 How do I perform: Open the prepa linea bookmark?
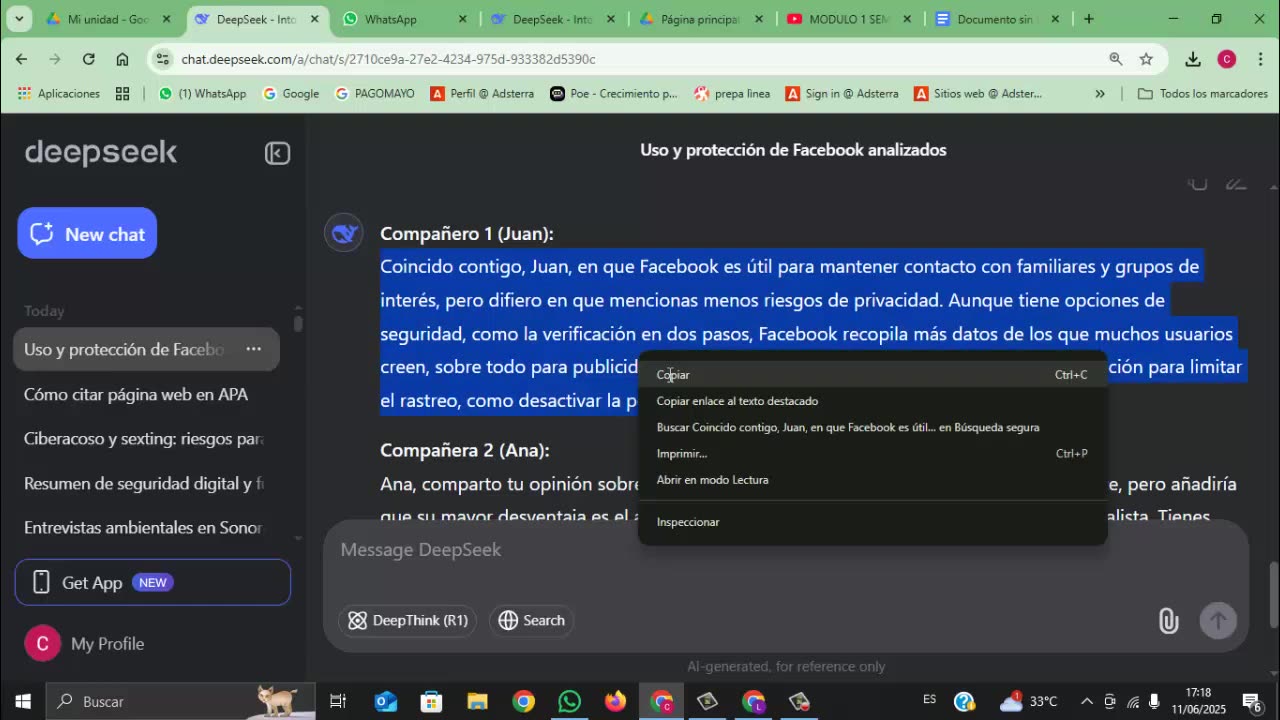[732, 93]
